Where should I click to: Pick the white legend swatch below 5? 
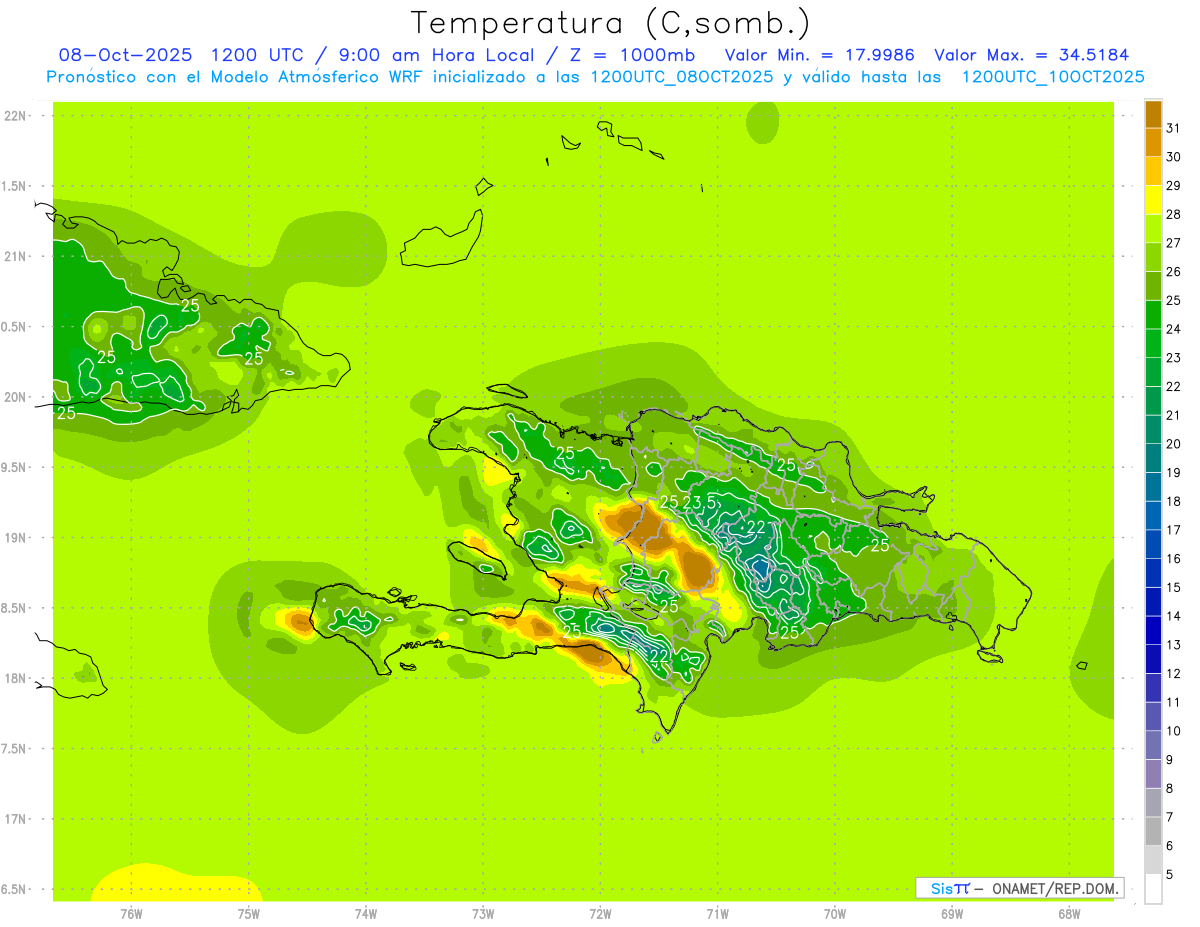(1153, 888)
